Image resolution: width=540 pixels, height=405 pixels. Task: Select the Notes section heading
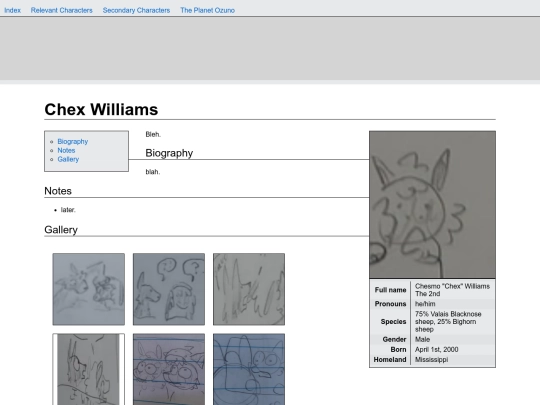pos(58,191)
